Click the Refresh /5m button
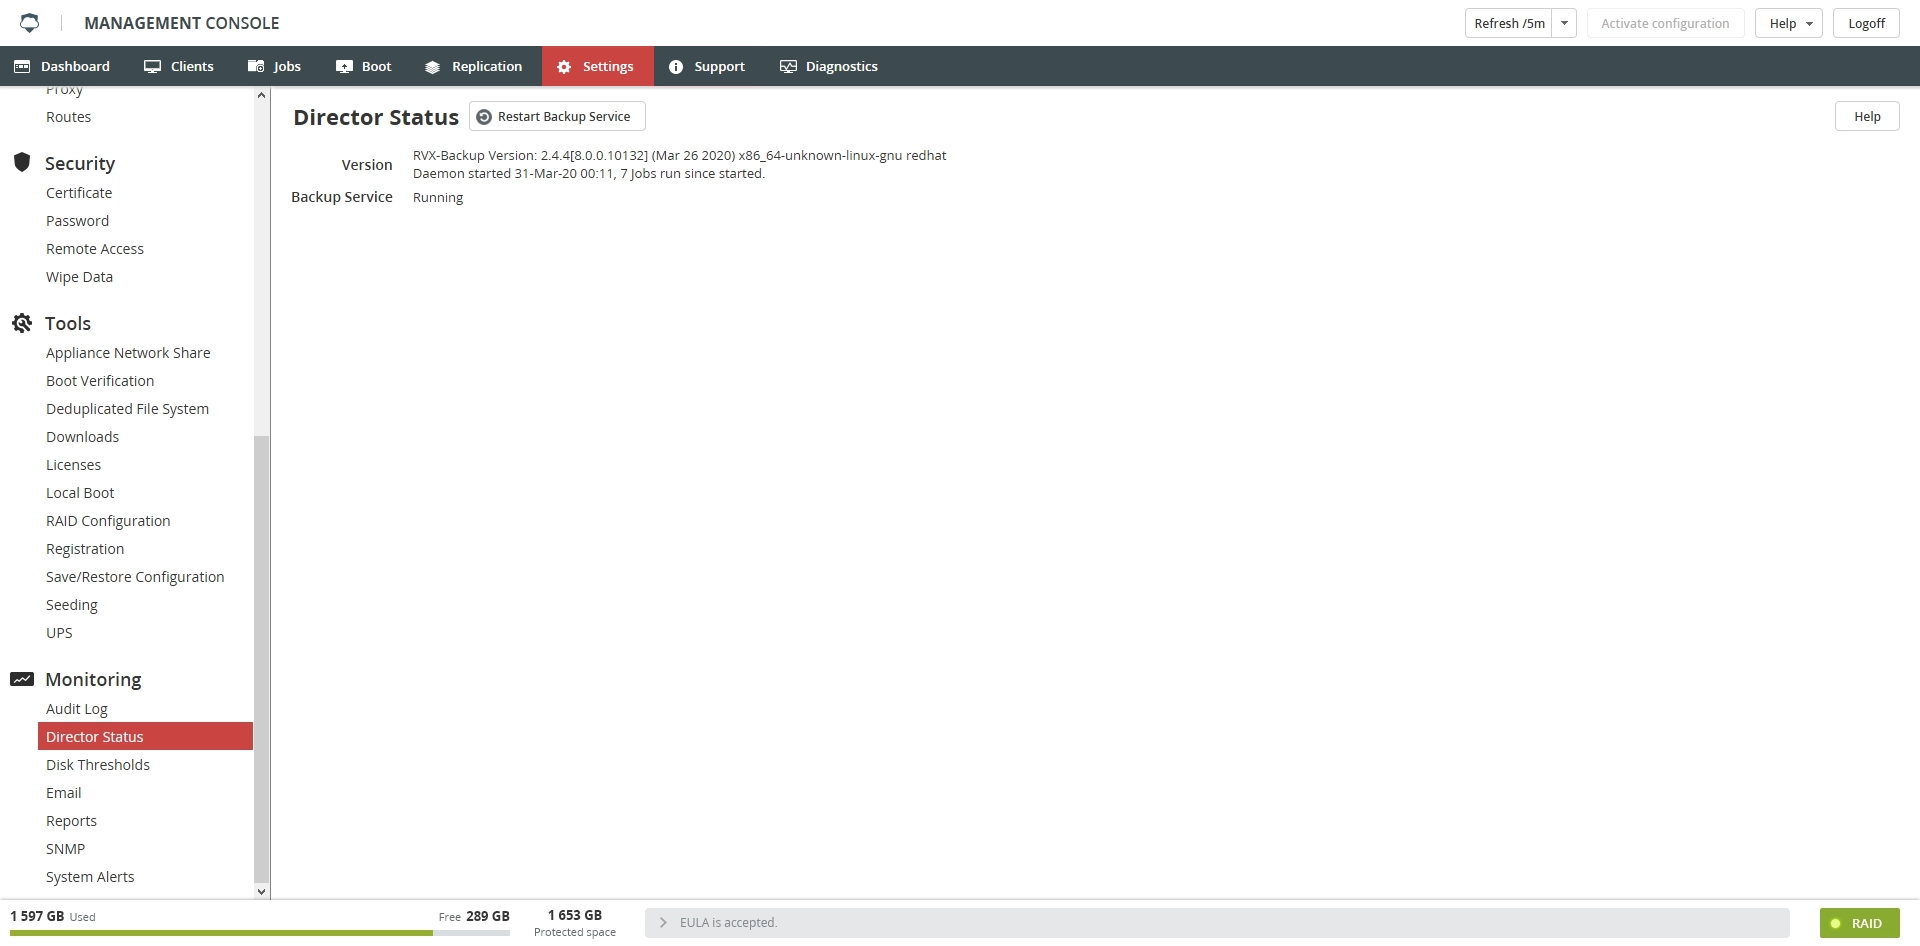 coord(1509,23)
